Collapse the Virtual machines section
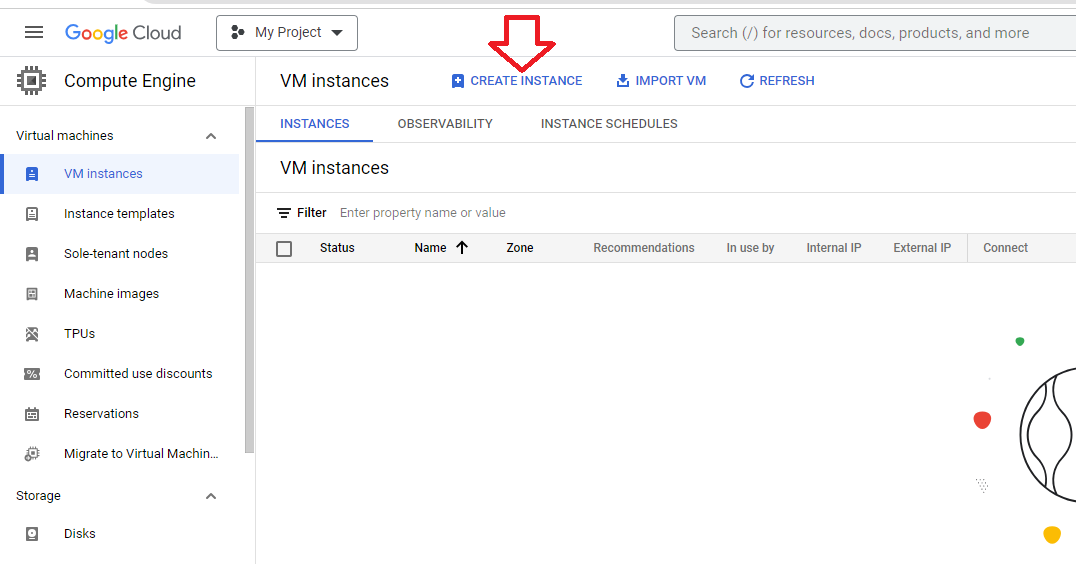The image size is (1076, 564). (x=211, y=136)
